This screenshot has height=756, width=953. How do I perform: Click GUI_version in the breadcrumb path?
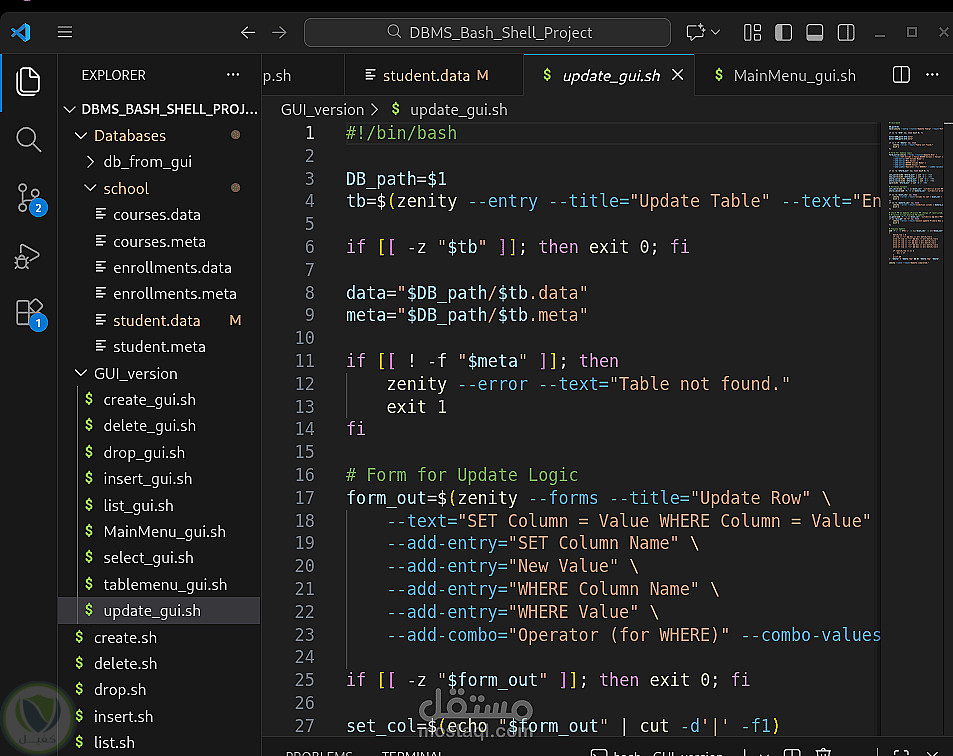point(322,110)
